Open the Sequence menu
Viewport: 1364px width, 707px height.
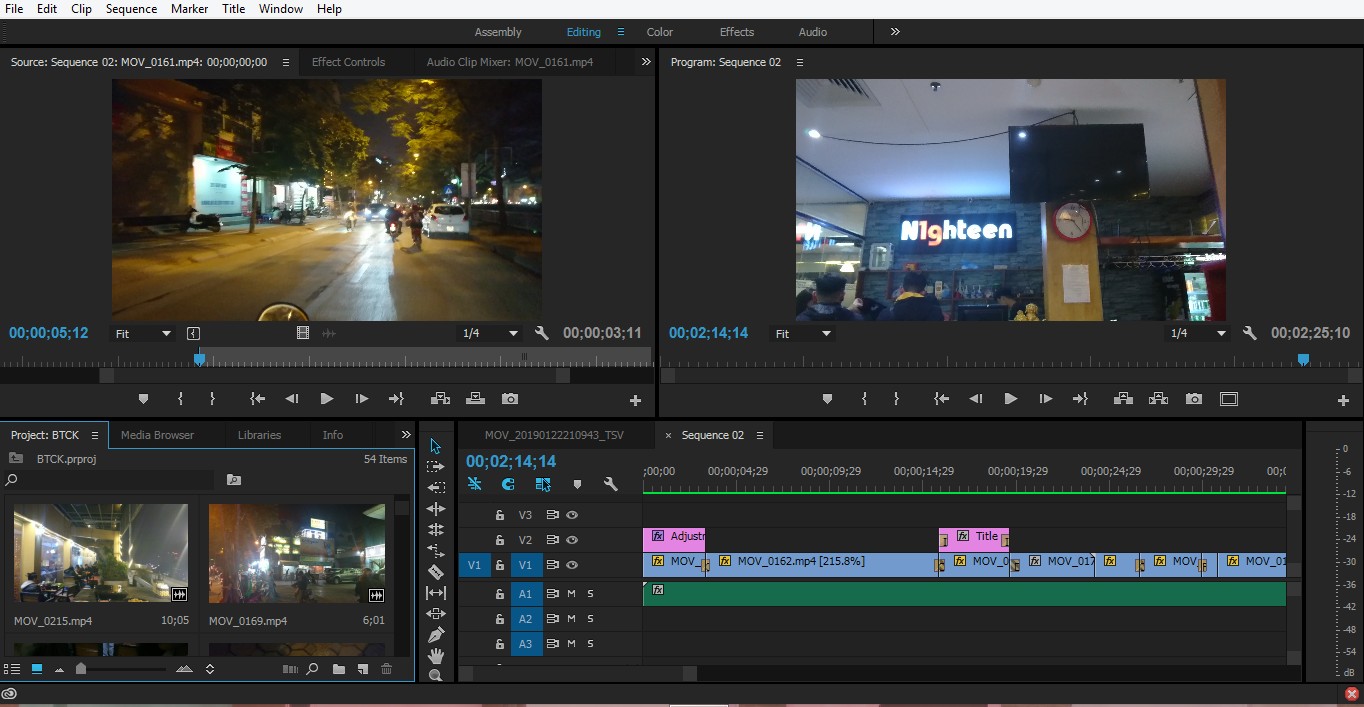(x=131, y=9)
